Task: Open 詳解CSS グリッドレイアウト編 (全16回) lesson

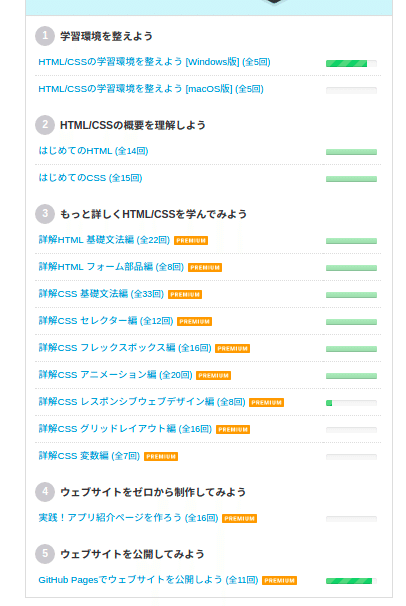Action: (125, 429)
